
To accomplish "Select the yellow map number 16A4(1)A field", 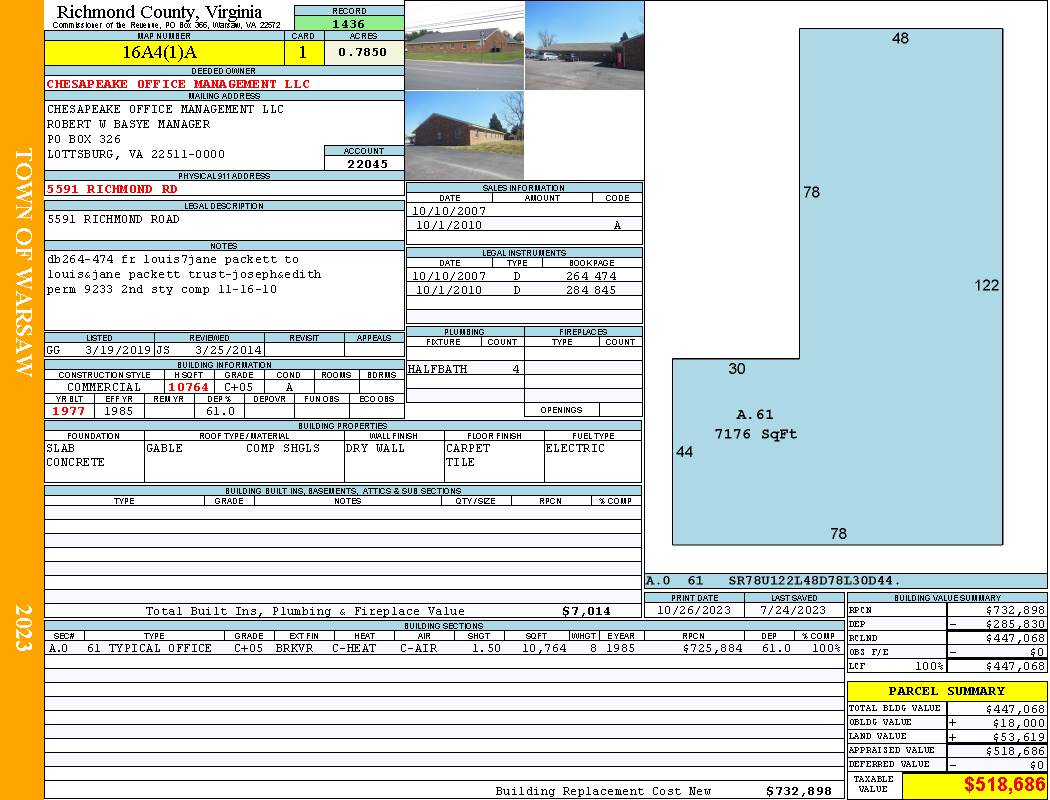I will click(165, 52).
